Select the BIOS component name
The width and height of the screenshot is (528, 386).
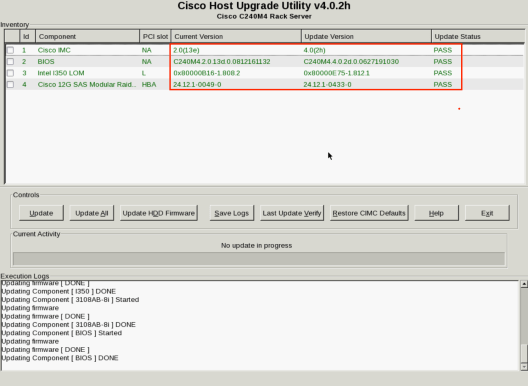click(x=46, y=62)
